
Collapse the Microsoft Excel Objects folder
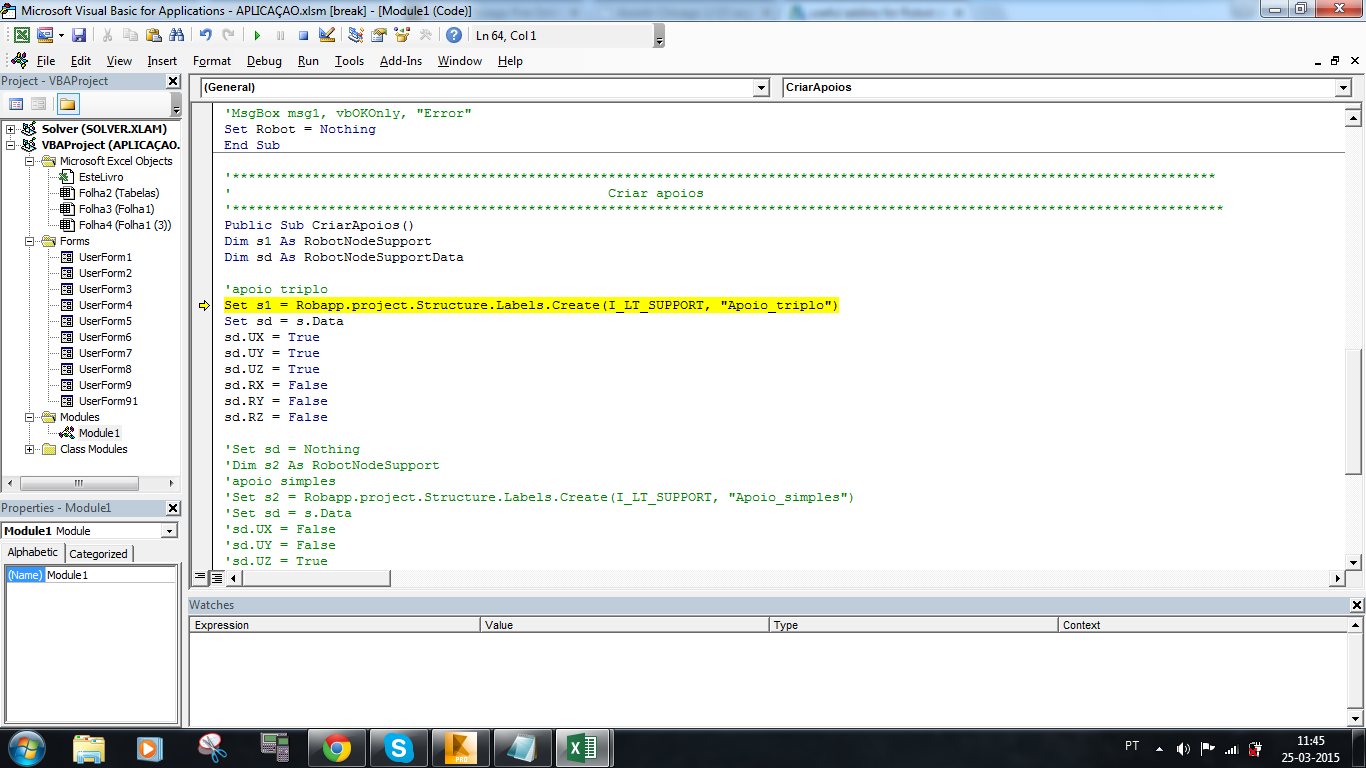(30, 161)
